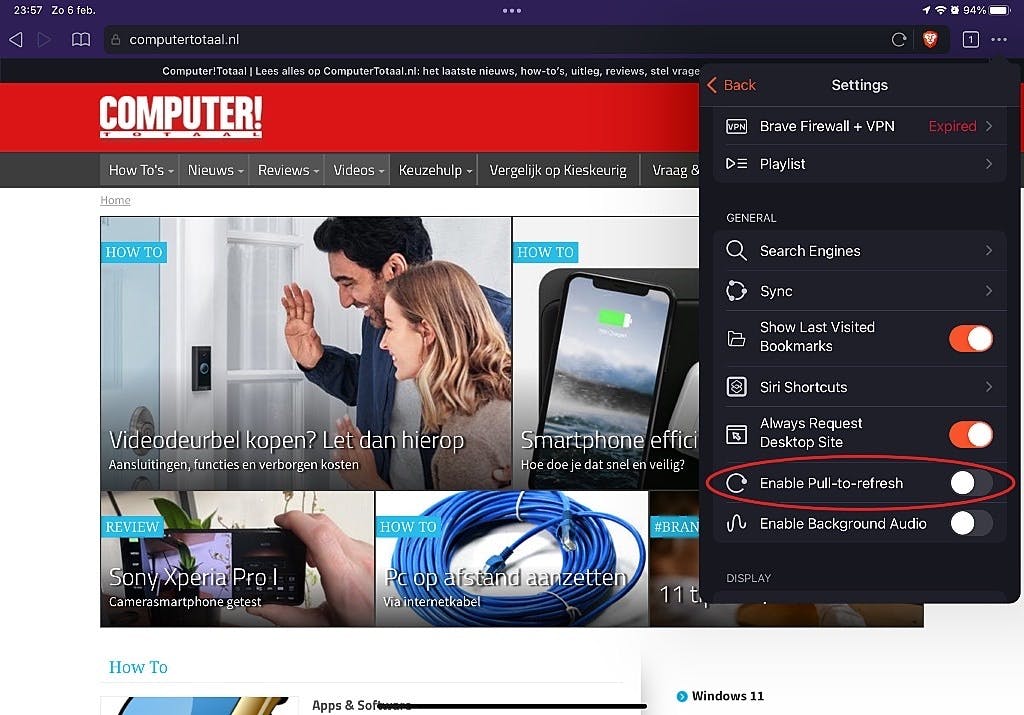Screen dimensions: 1024x715
Task: Open Windows 11 link
Action: click(728, 696)
